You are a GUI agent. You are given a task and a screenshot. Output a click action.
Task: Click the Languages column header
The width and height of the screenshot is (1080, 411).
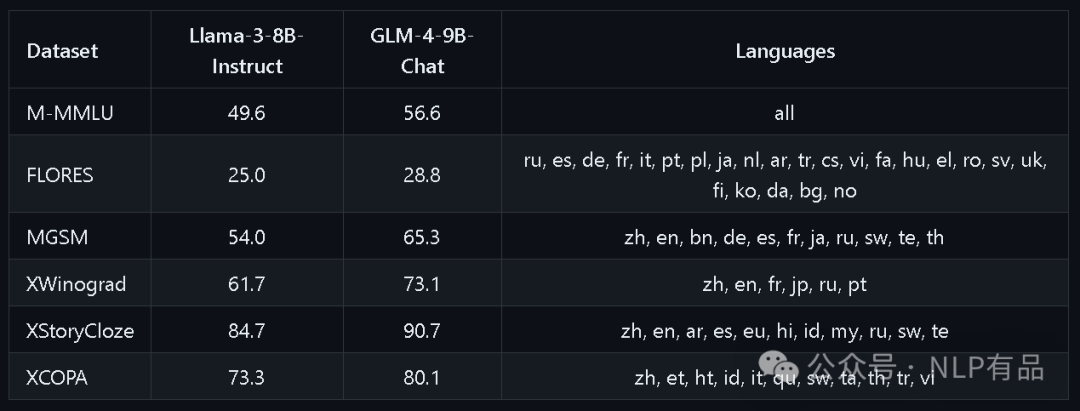tap(785, 51)
